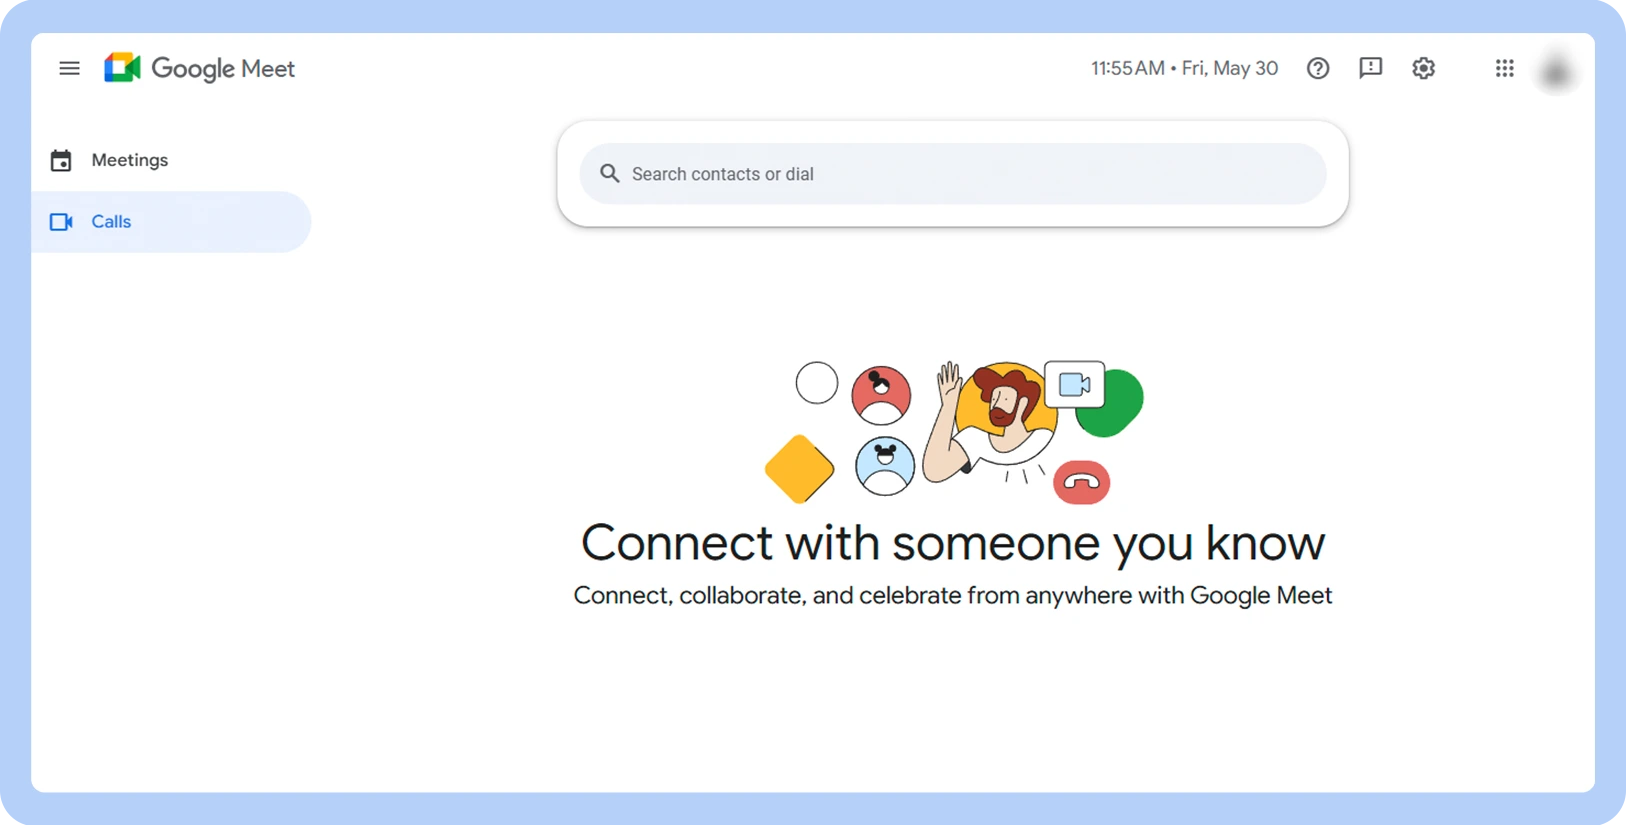Click the magnifier icon in search bar

tap(609, 173)
